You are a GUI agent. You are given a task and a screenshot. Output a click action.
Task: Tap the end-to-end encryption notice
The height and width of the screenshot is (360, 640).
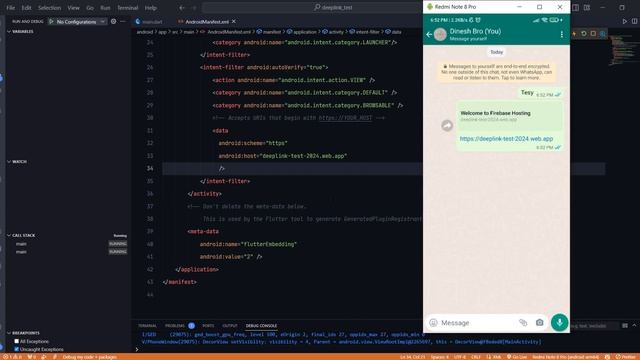(x=496, y=72)
